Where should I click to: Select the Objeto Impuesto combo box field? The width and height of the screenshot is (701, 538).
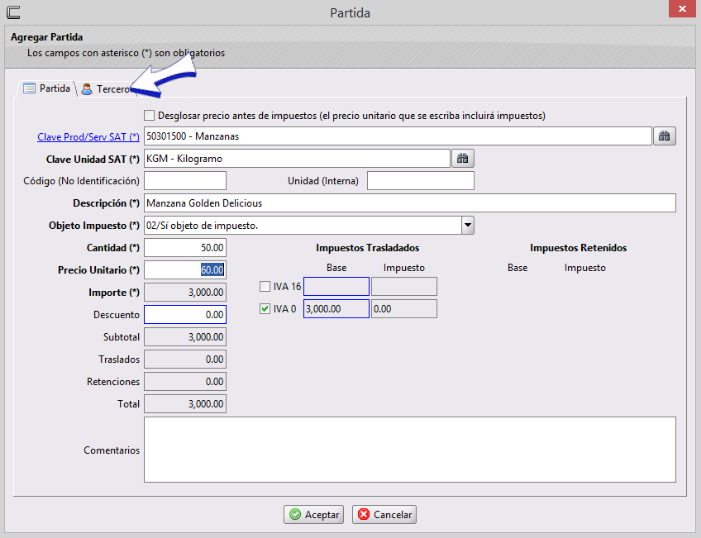pyautogui.click(x=309, y=225)
